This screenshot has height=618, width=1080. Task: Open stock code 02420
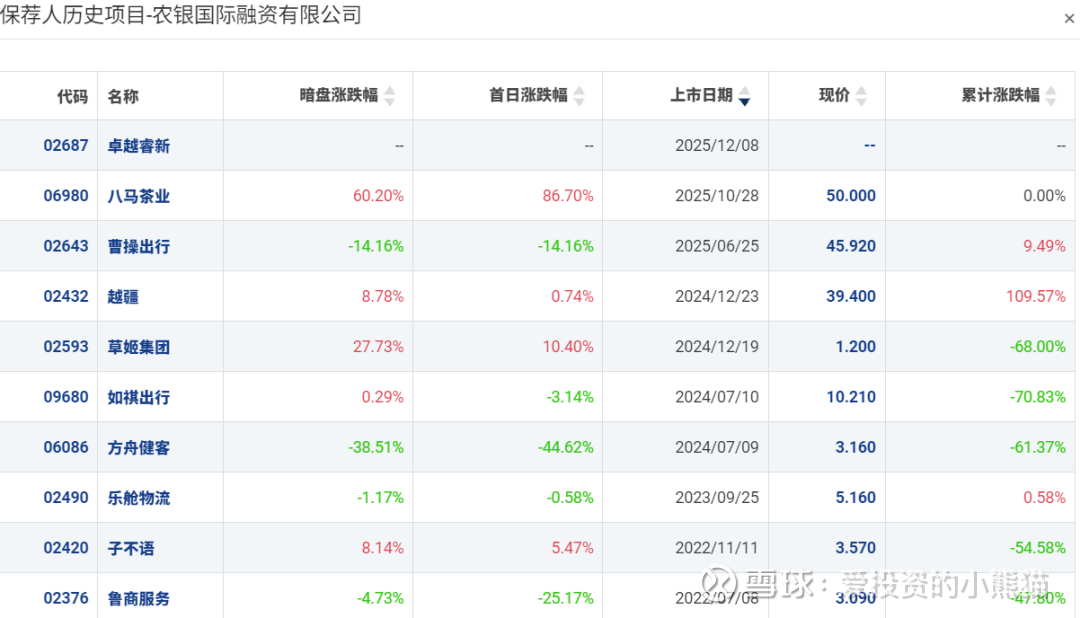click(66, 548)
